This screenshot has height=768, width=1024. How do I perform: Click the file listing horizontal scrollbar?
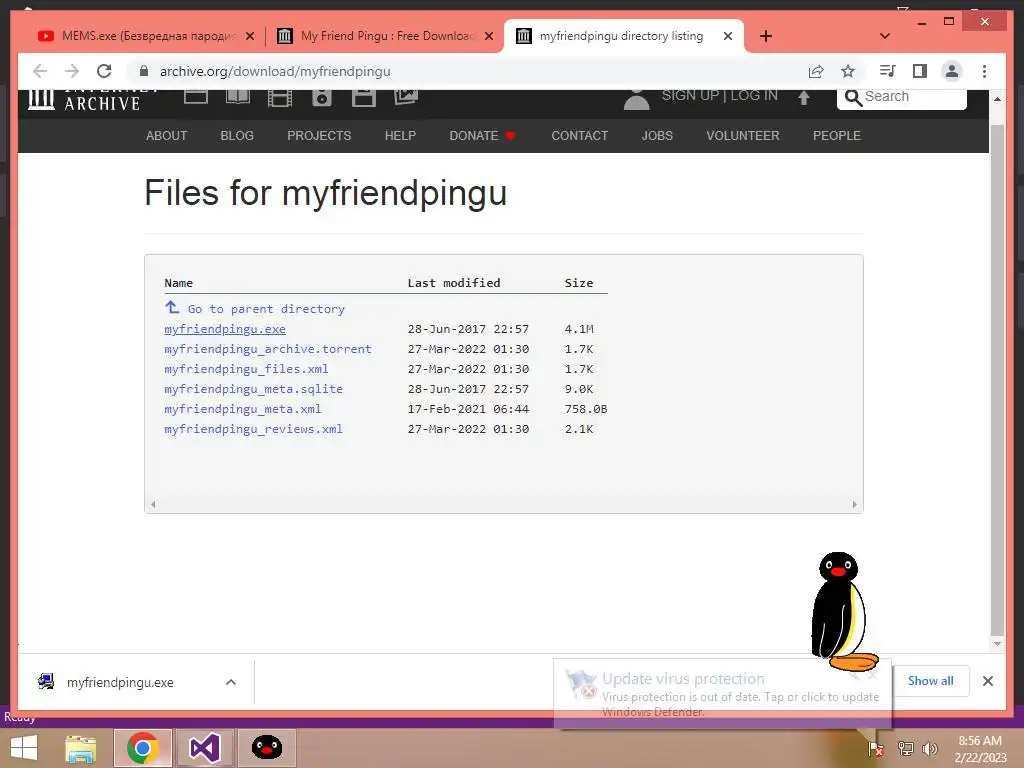coord(504,504)
